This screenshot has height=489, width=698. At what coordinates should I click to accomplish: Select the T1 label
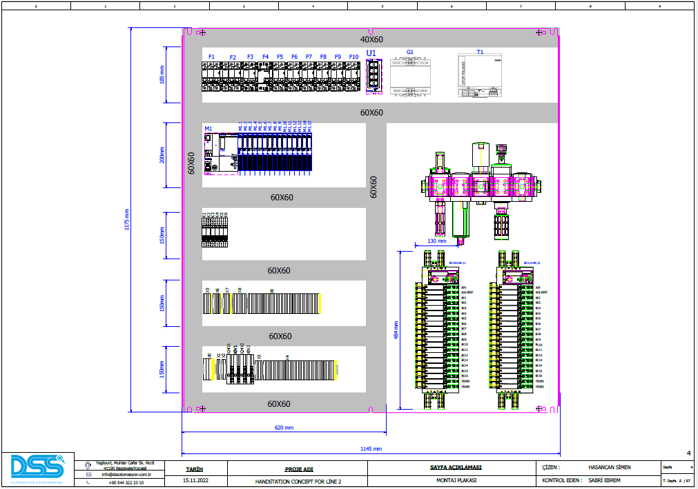click(480, 52)
